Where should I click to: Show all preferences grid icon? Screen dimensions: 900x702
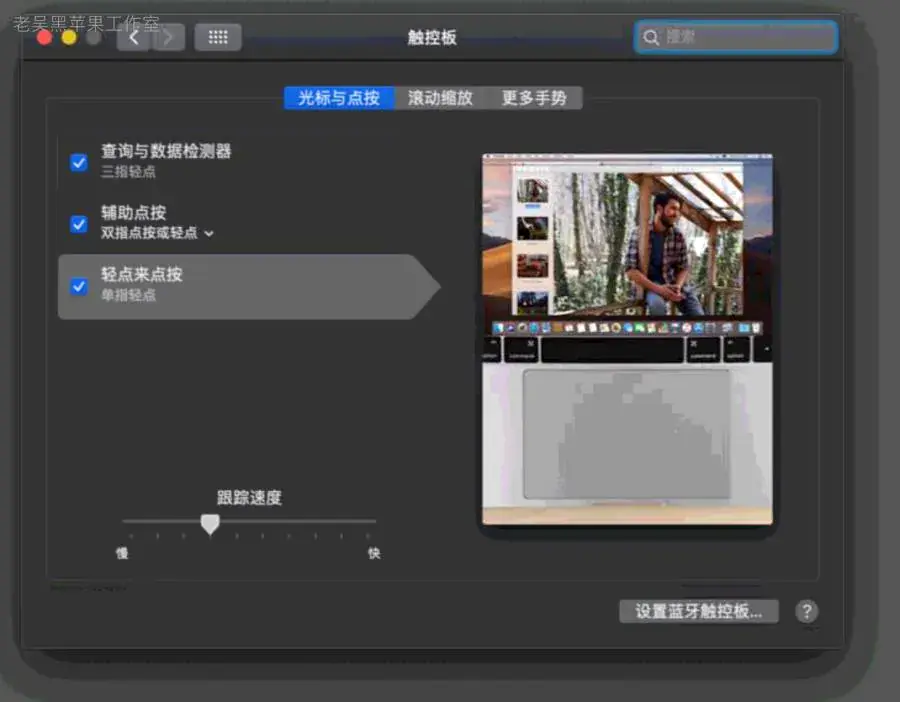pyautogui.click(x=218, y=38)
